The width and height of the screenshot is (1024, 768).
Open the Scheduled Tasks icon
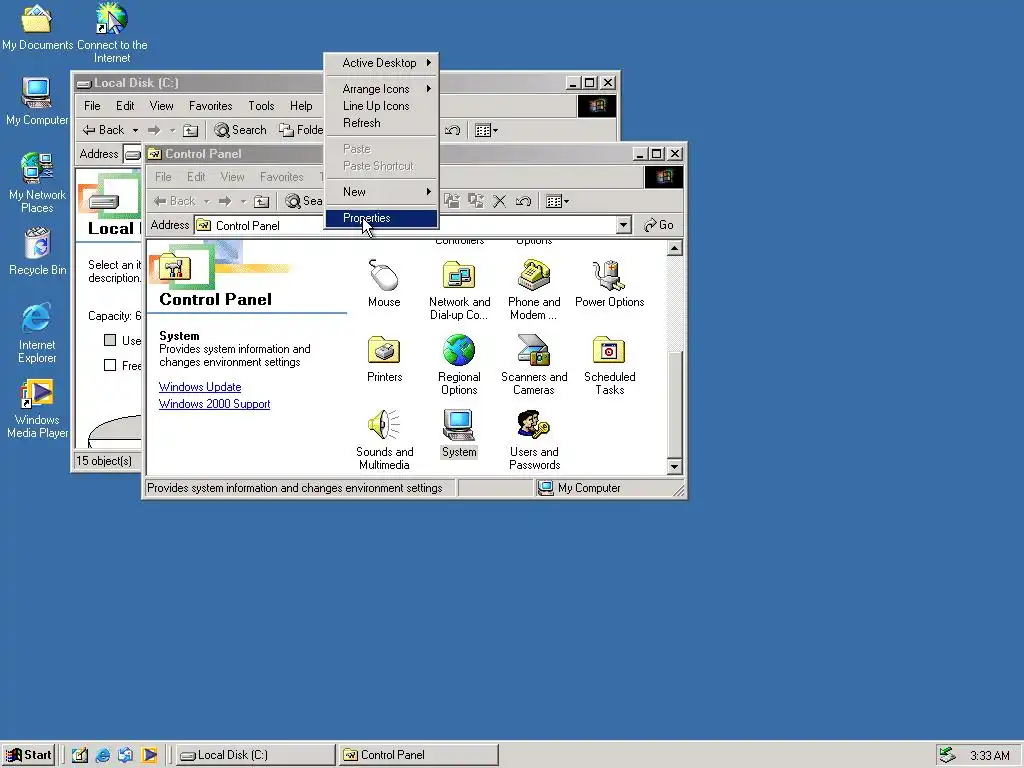pos(609,365)
